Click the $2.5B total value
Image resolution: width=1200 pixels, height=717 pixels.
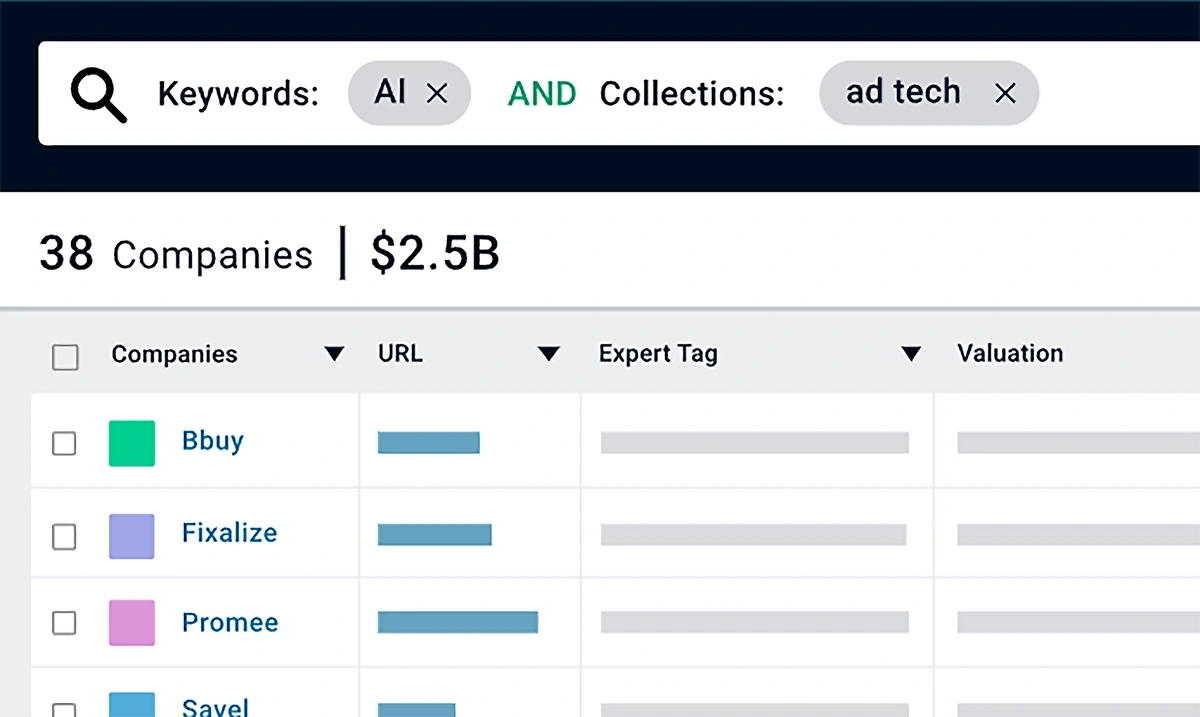point(435,254)
